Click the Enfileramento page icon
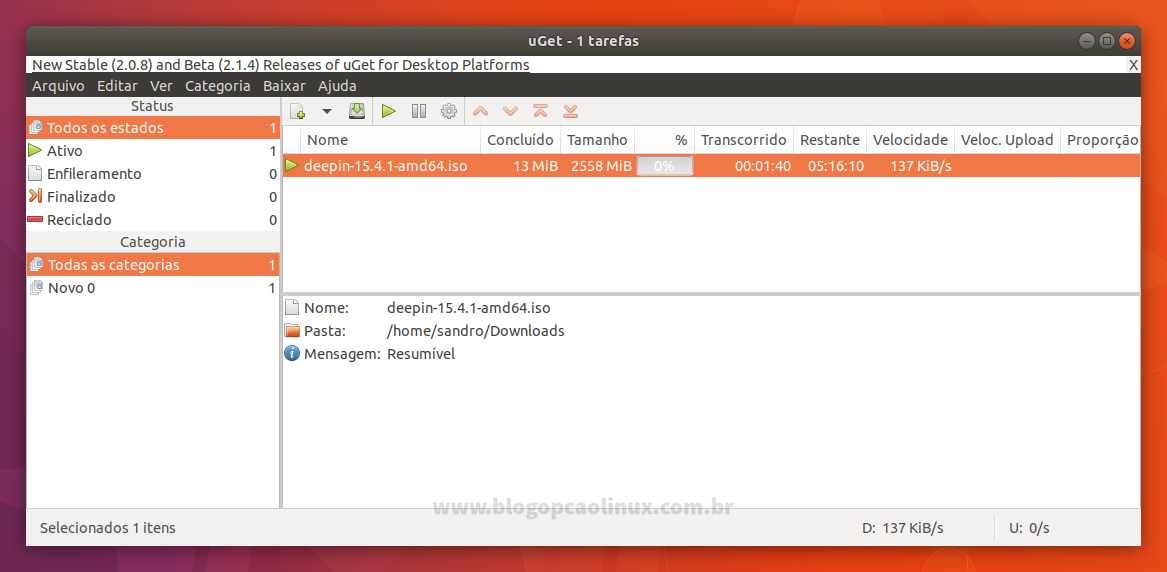1167x572 pixels. pos(35,173)
